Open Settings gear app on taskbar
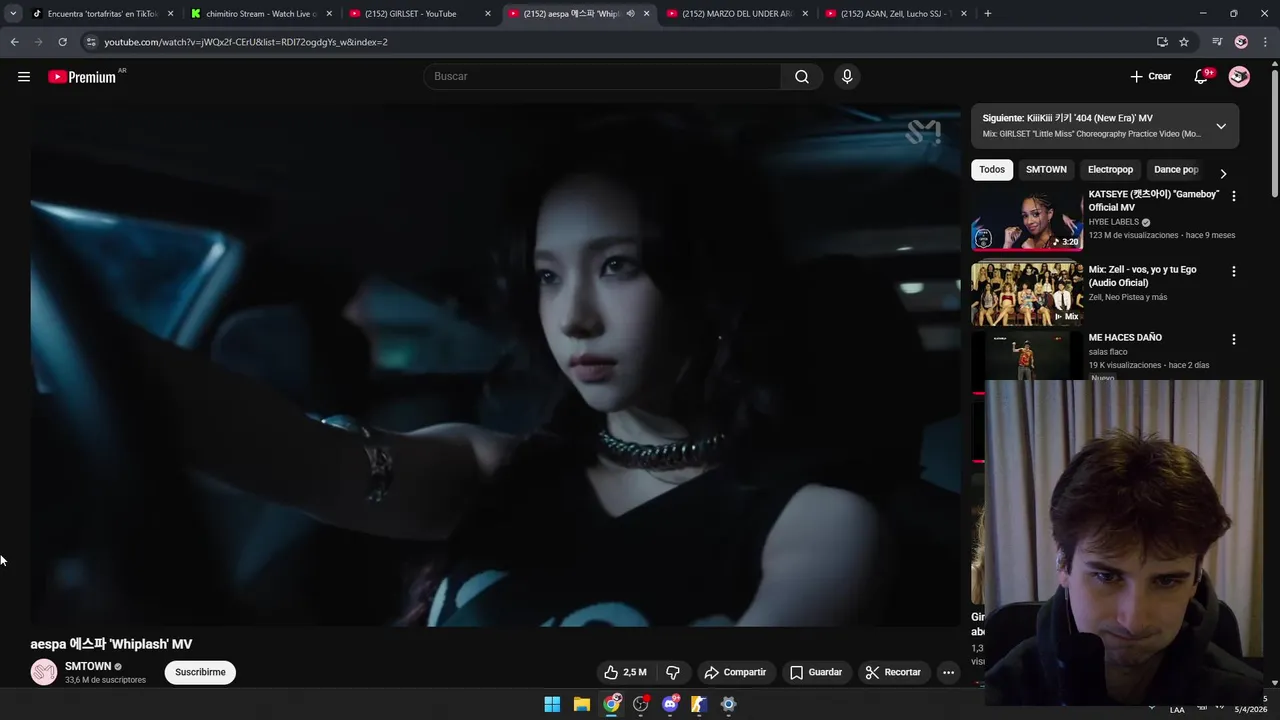1280x720 pixels. 728,704
